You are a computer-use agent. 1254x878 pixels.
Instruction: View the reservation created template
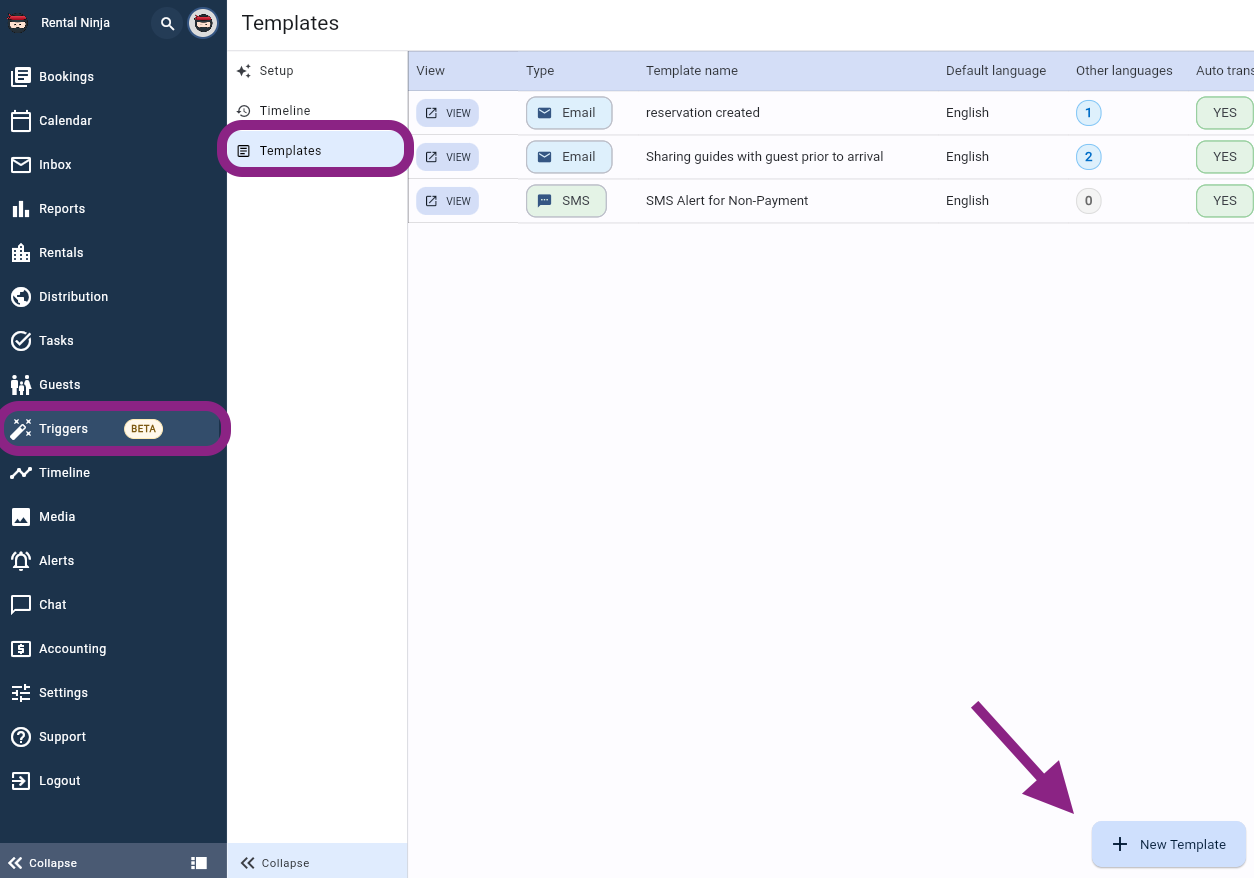447,113
